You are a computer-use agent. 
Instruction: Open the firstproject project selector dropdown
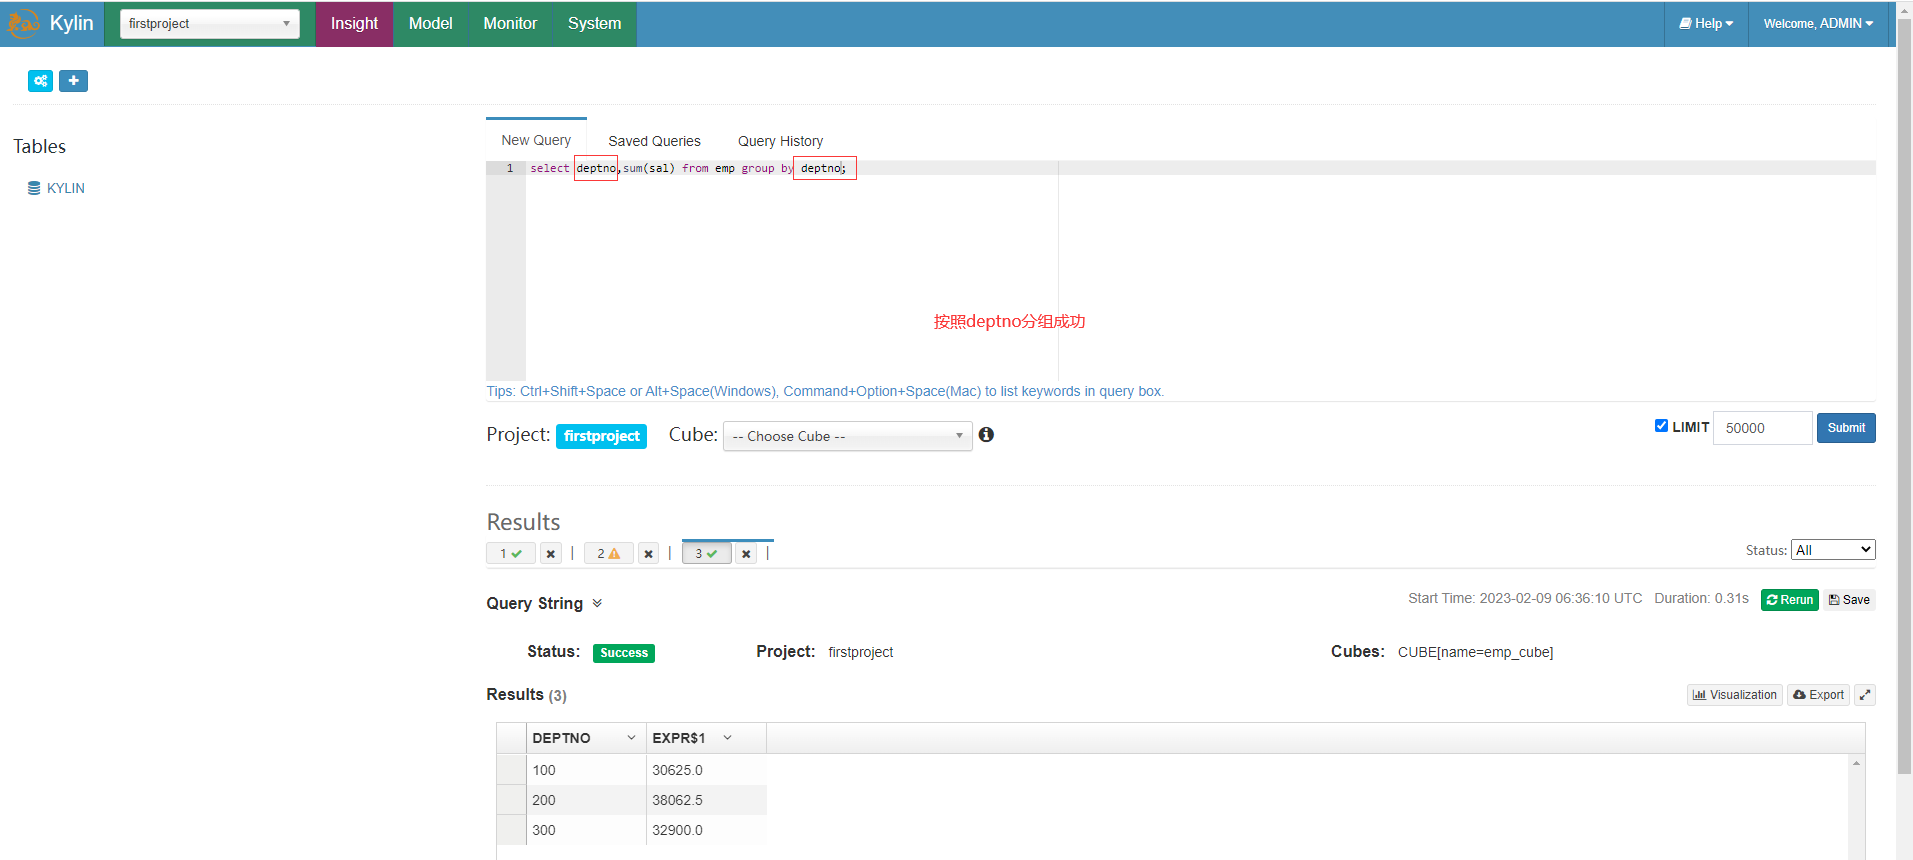(210, 24)
